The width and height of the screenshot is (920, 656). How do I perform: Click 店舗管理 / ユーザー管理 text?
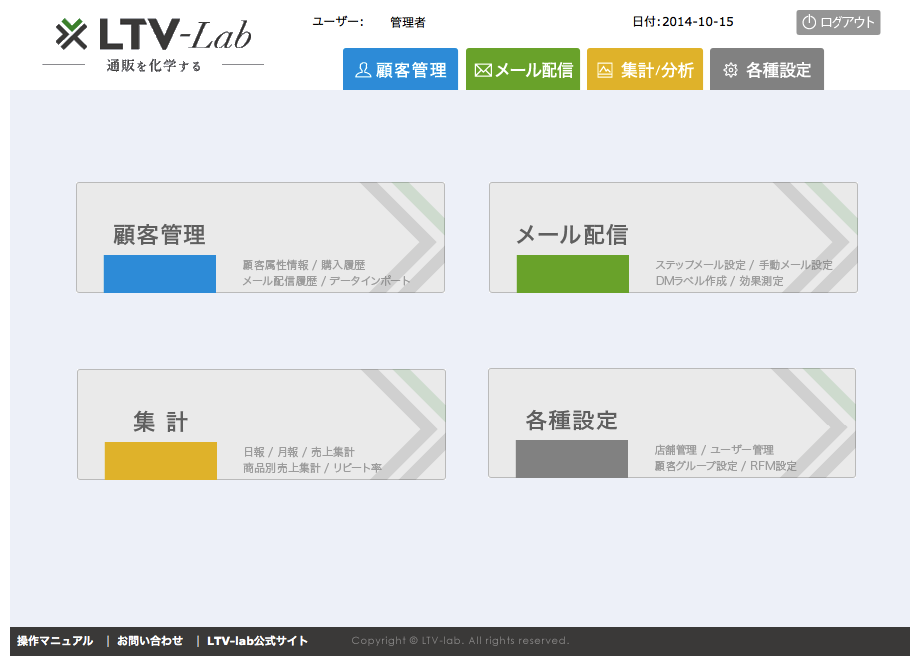[x=714, y=450]
